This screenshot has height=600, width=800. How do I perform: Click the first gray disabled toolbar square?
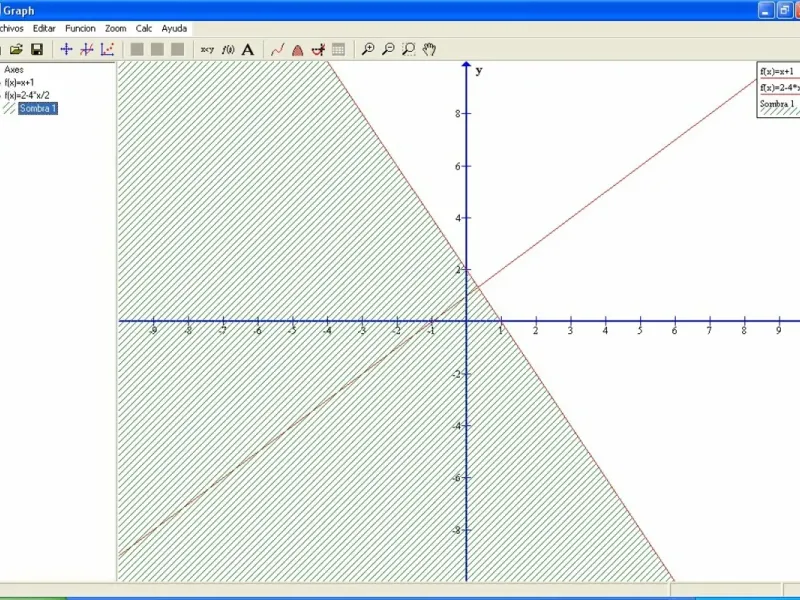point(137,49)
